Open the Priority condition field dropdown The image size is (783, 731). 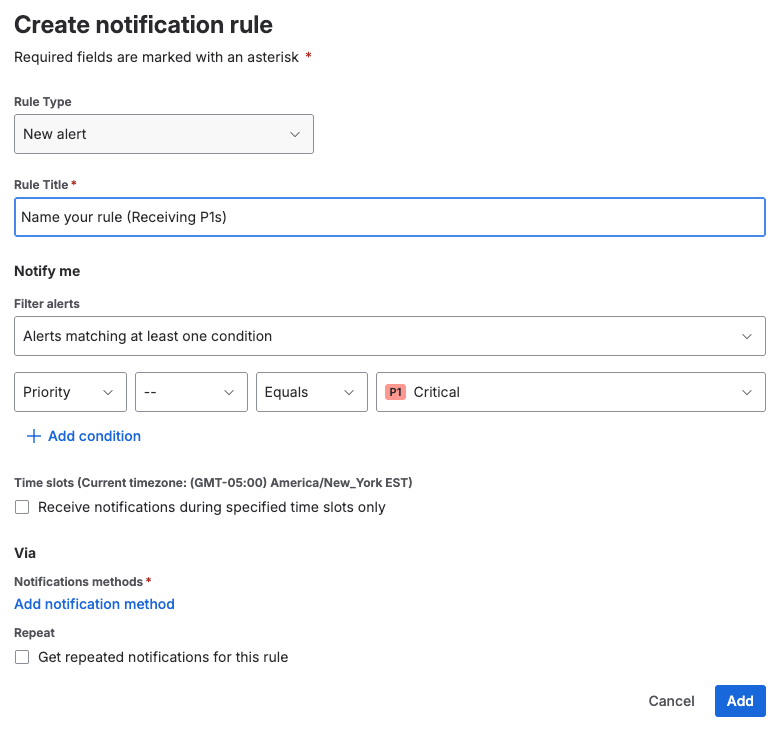(70, 392)
